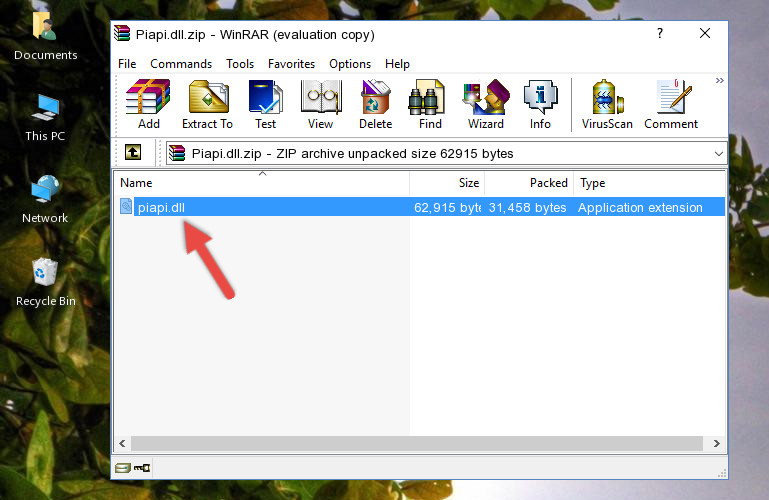The height and width of the screenshot is (500, 769).
Task: Click the Application extension type cell
Action: pos(640,207)
